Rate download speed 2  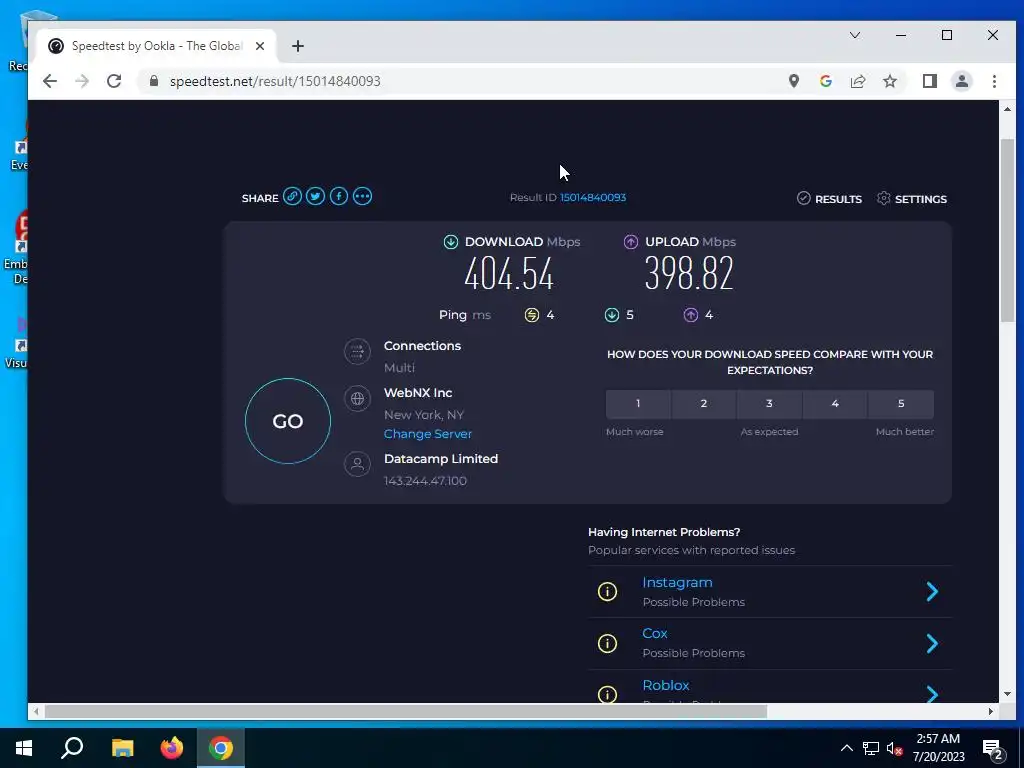pos(704,404)
